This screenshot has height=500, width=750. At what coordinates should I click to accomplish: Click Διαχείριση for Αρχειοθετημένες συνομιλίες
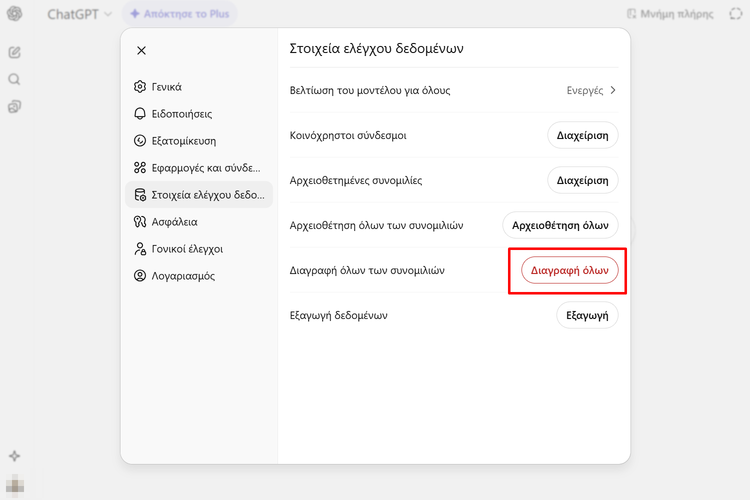coord(582,180)
